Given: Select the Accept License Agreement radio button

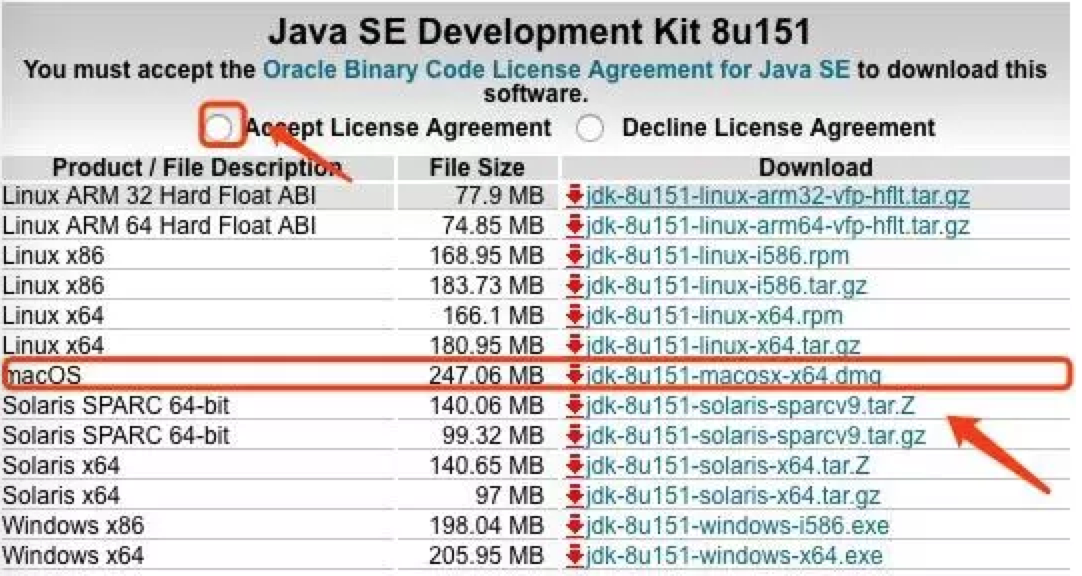Looking at the screenshot, I should coord(220,128).
